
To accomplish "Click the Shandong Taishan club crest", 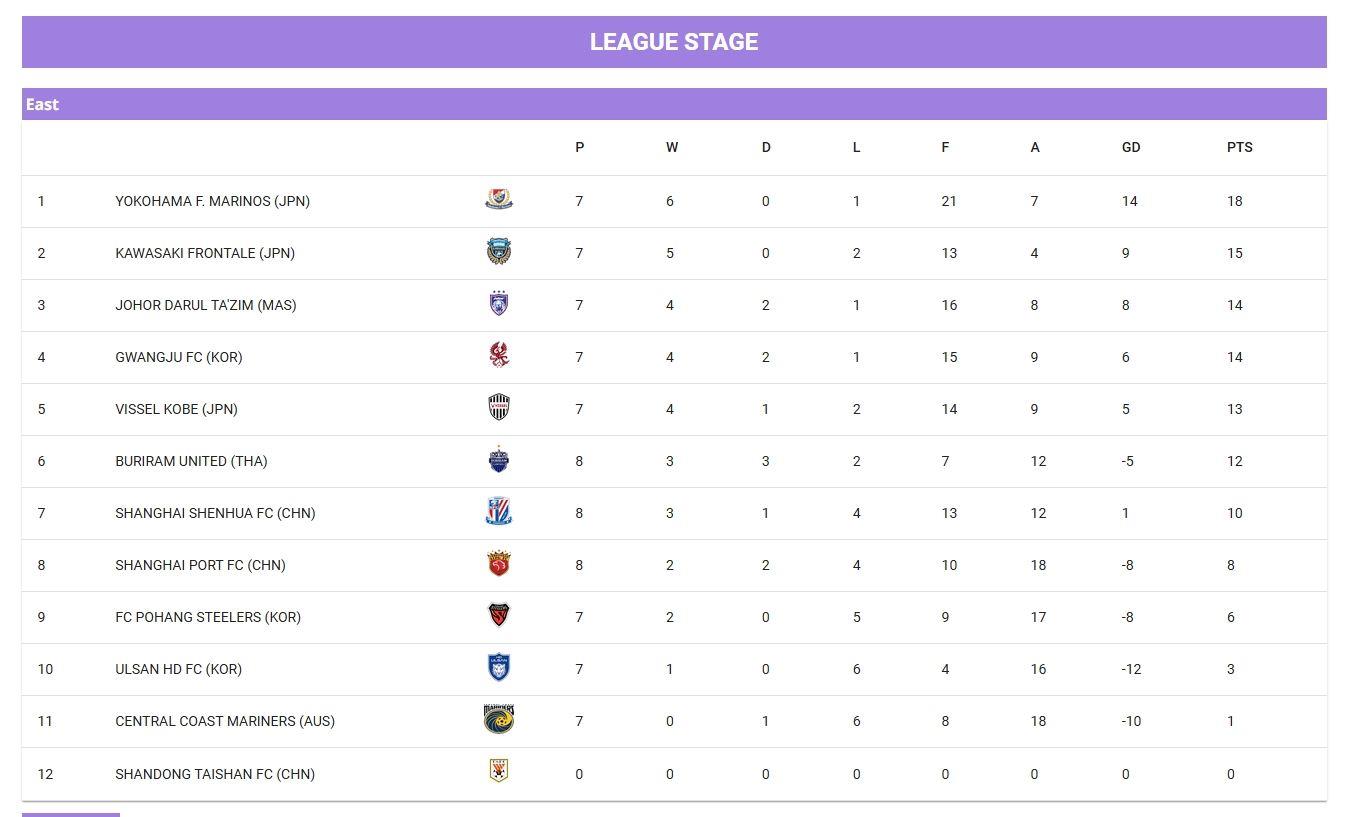I will coord(499,771).
